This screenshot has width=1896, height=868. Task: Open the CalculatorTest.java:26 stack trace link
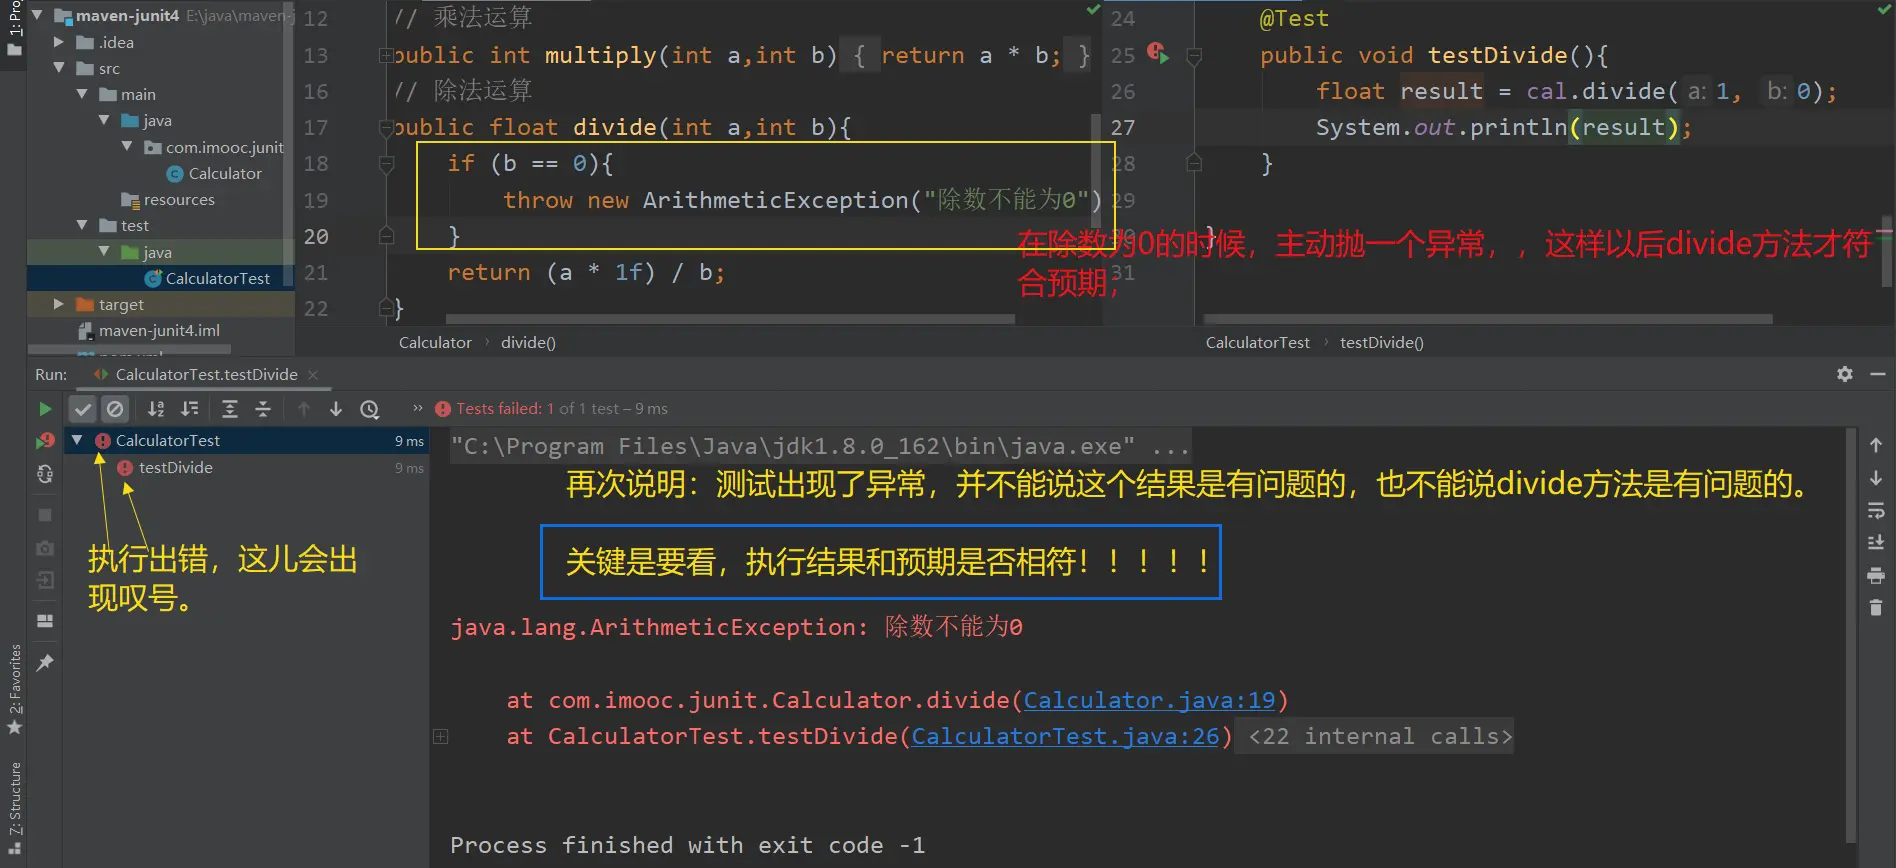[1065, 736]
